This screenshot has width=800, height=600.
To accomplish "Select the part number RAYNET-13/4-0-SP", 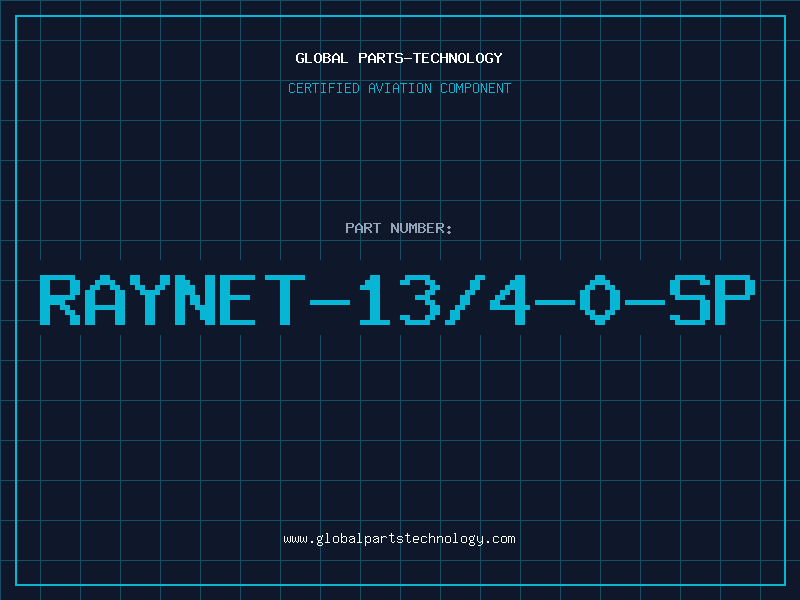I will [x=397, y=299].
